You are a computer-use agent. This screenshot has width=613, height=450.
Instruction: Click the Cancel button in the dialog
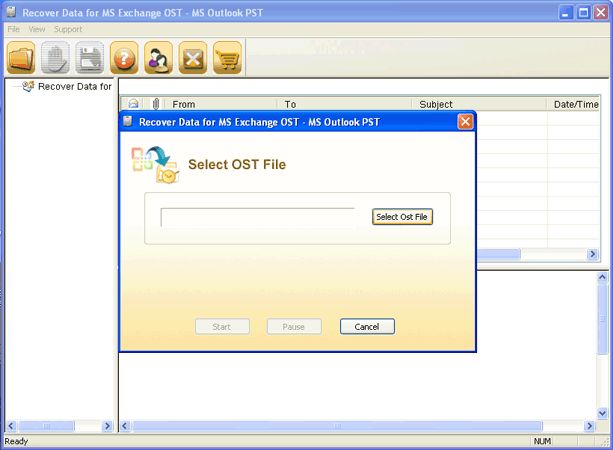[x=367, y=326]
